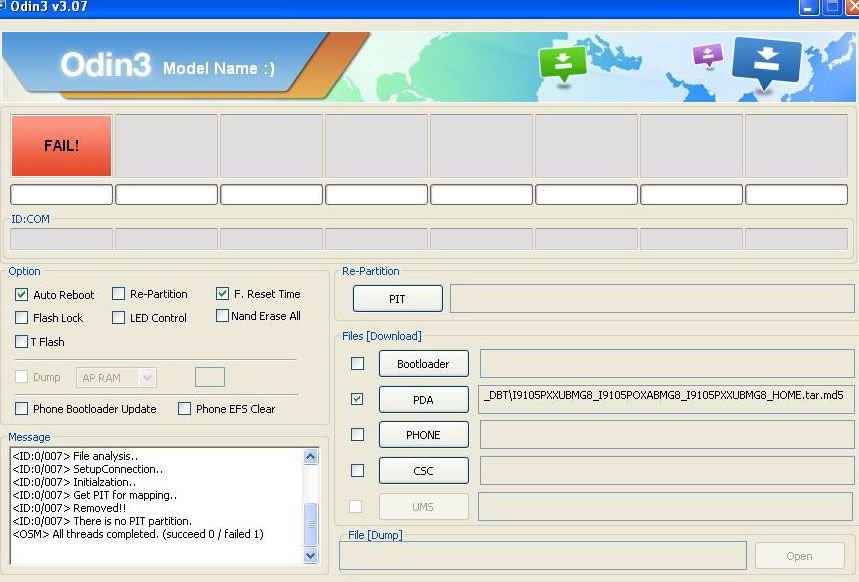Viewport: 859px width, 582px height.
Task: Click the first ID:COM port slot
Action: [x=61, y=239]
